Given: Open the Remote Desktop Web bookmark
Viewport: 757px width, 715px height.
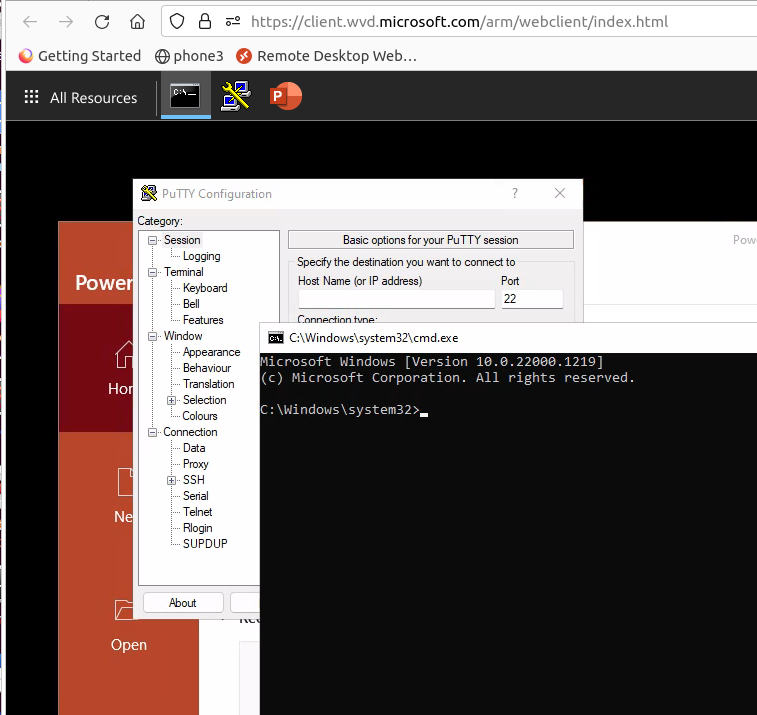Looking at the screenshot, I should tap(326, 56).
